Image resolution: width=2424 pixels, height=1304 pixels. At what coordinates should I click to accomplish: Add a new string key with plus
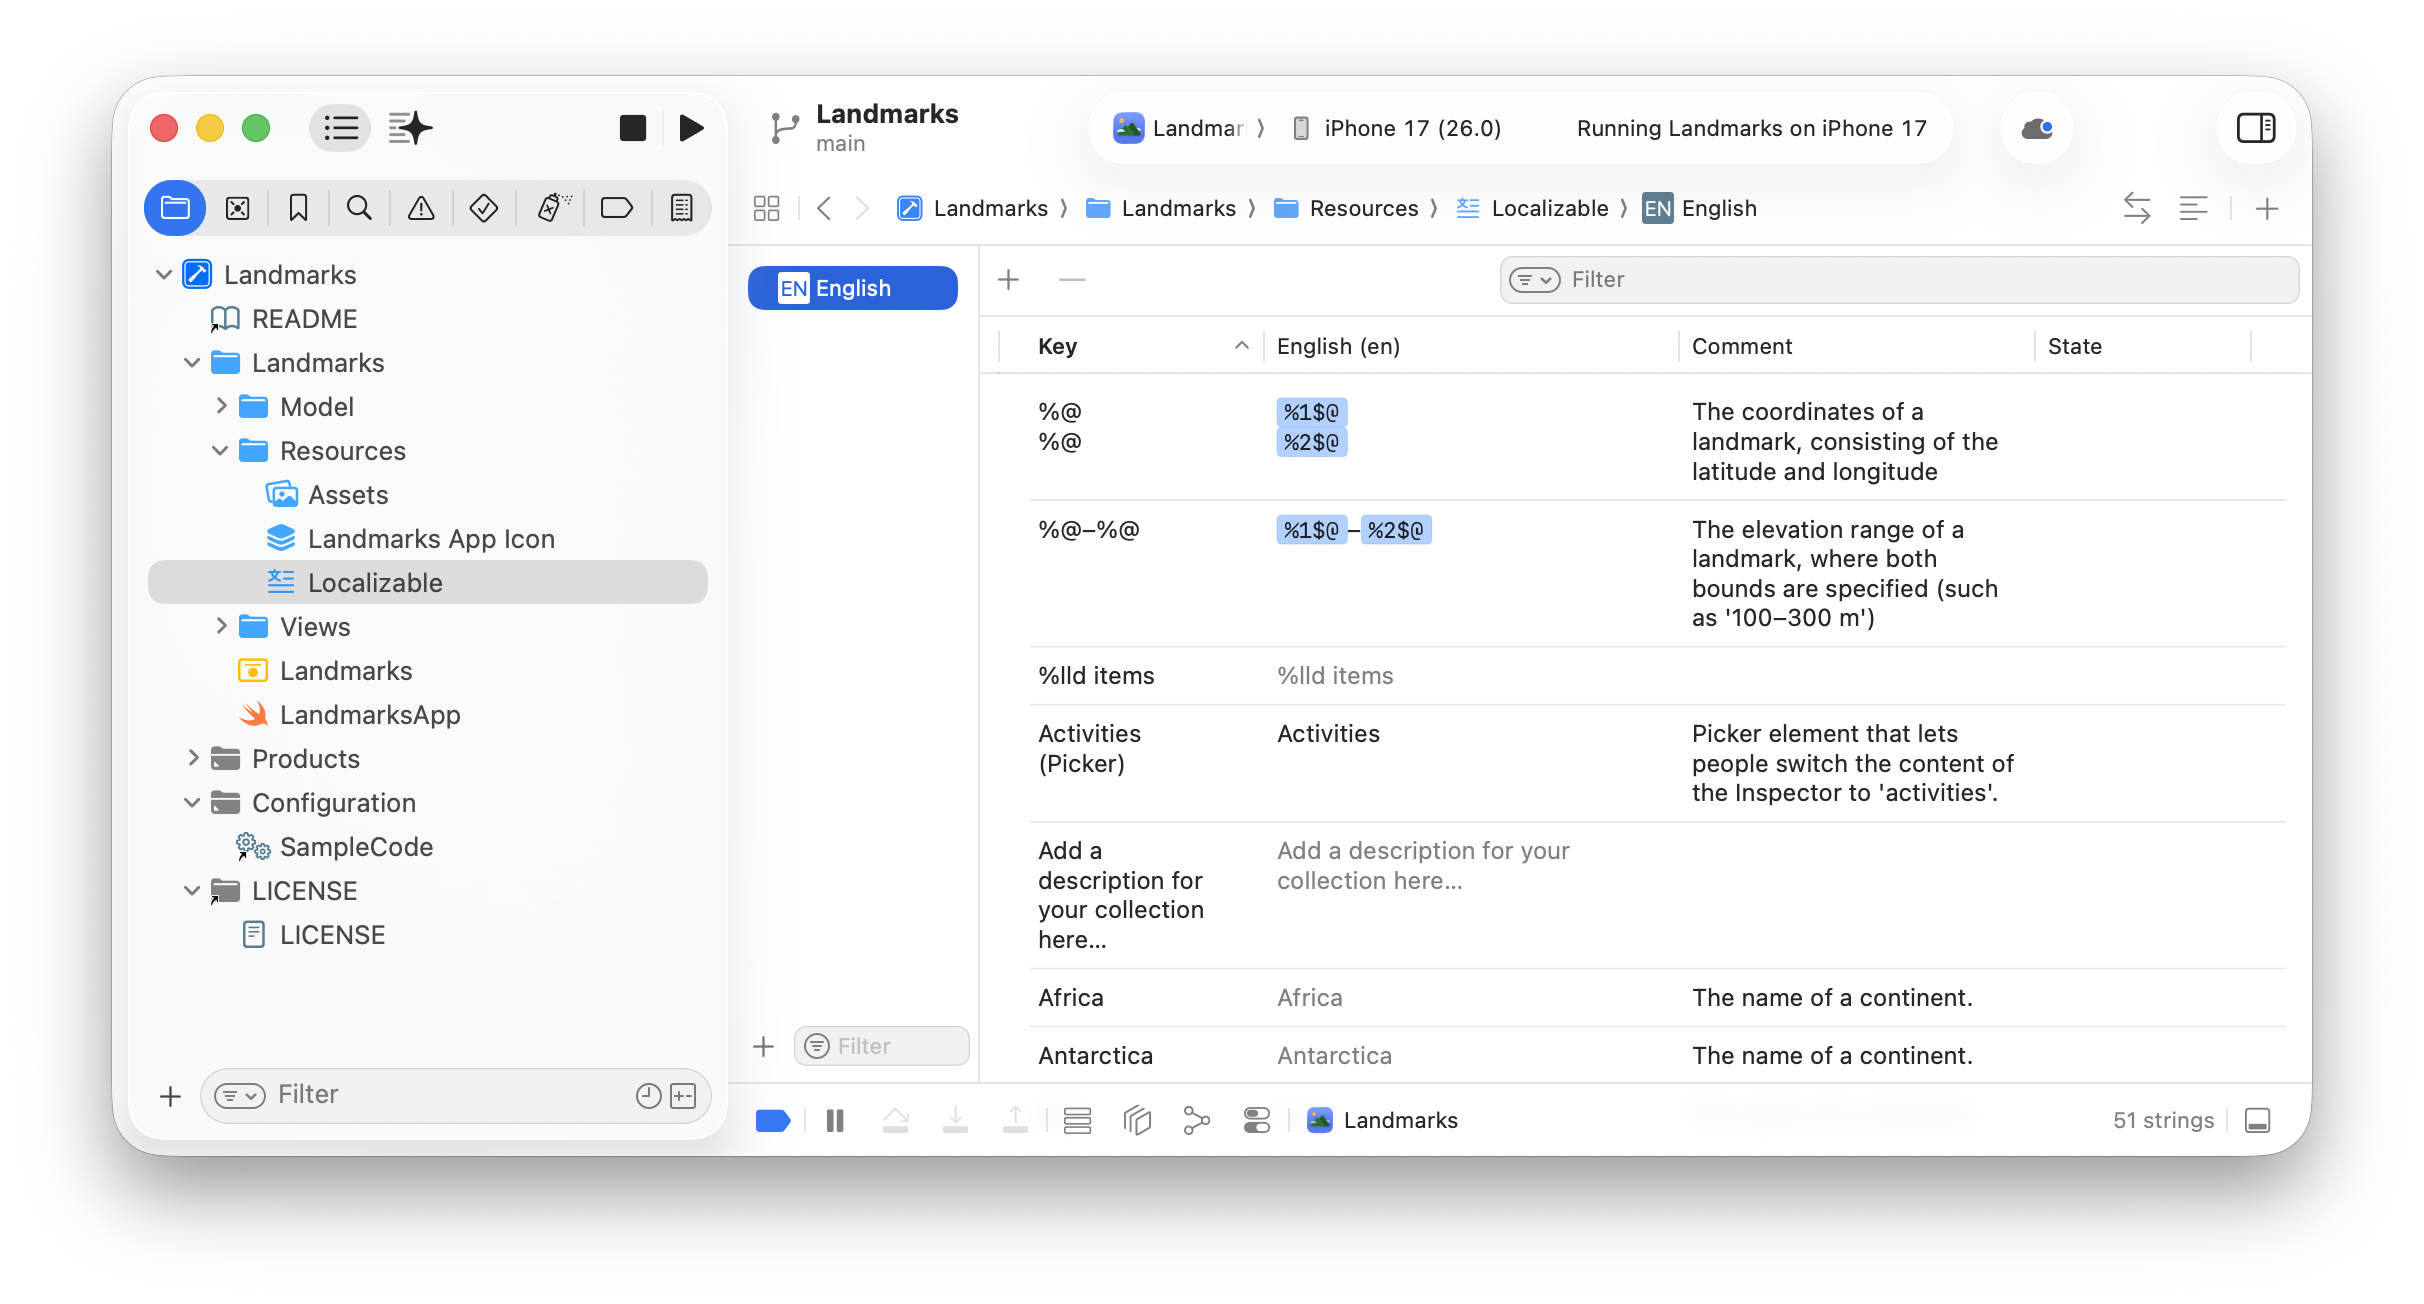coord(1009,280)
